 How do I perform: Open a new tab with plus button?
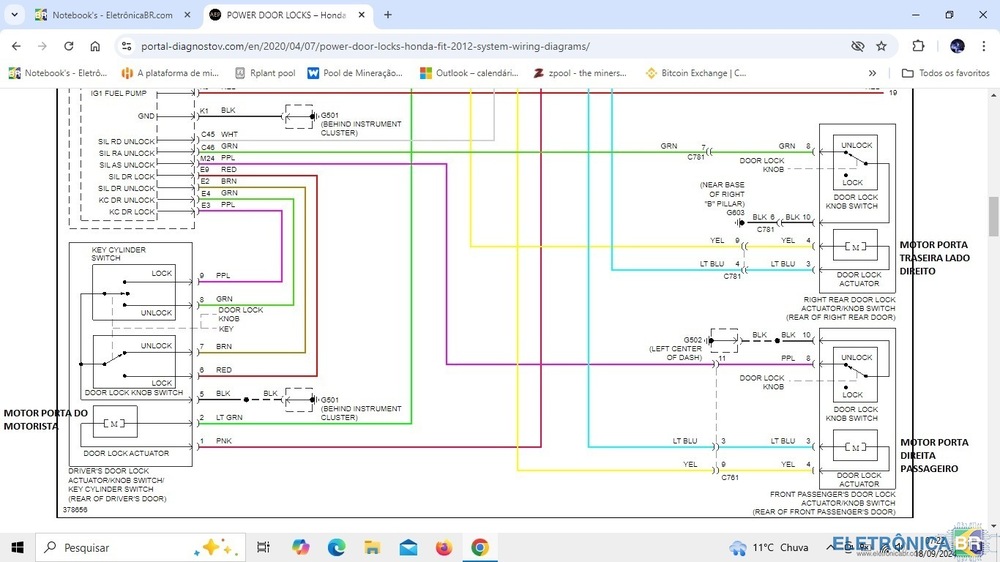(x=388, y=15)
